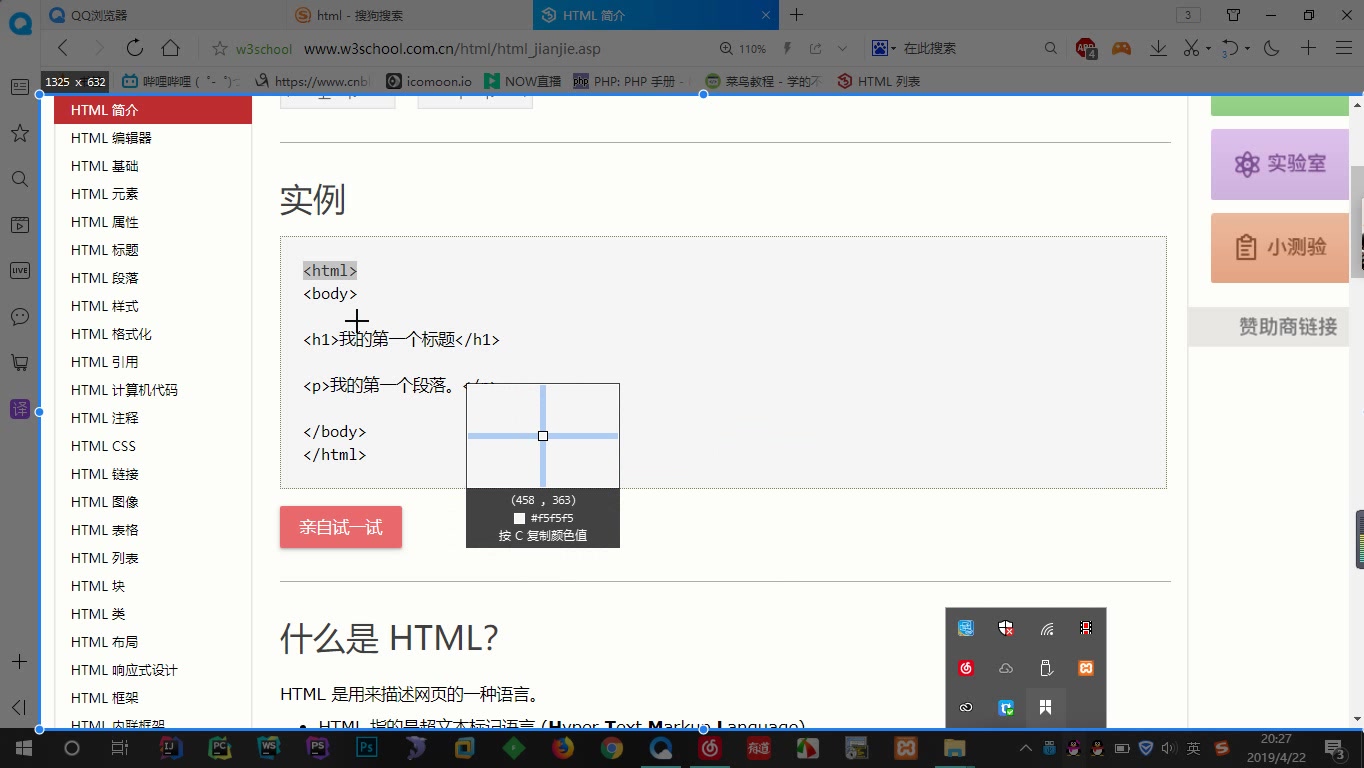Click the 亲自试一试 button
The image size is (1364, 768).
point(341,527)
